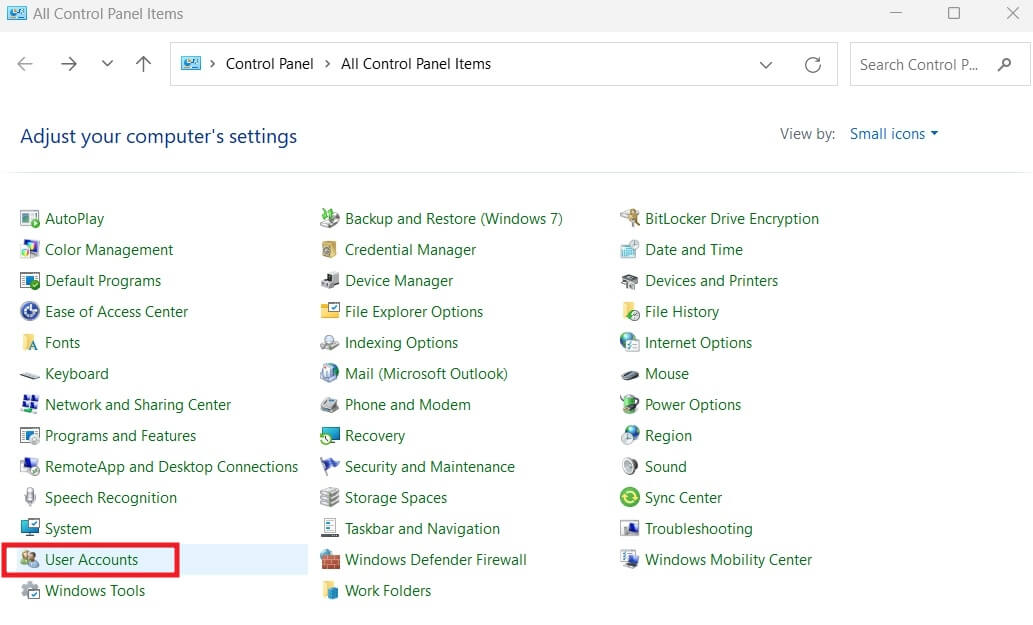Open BitLocker Drive Encryption
Screen dimensions: 1033x625
(x=731, y=218)
